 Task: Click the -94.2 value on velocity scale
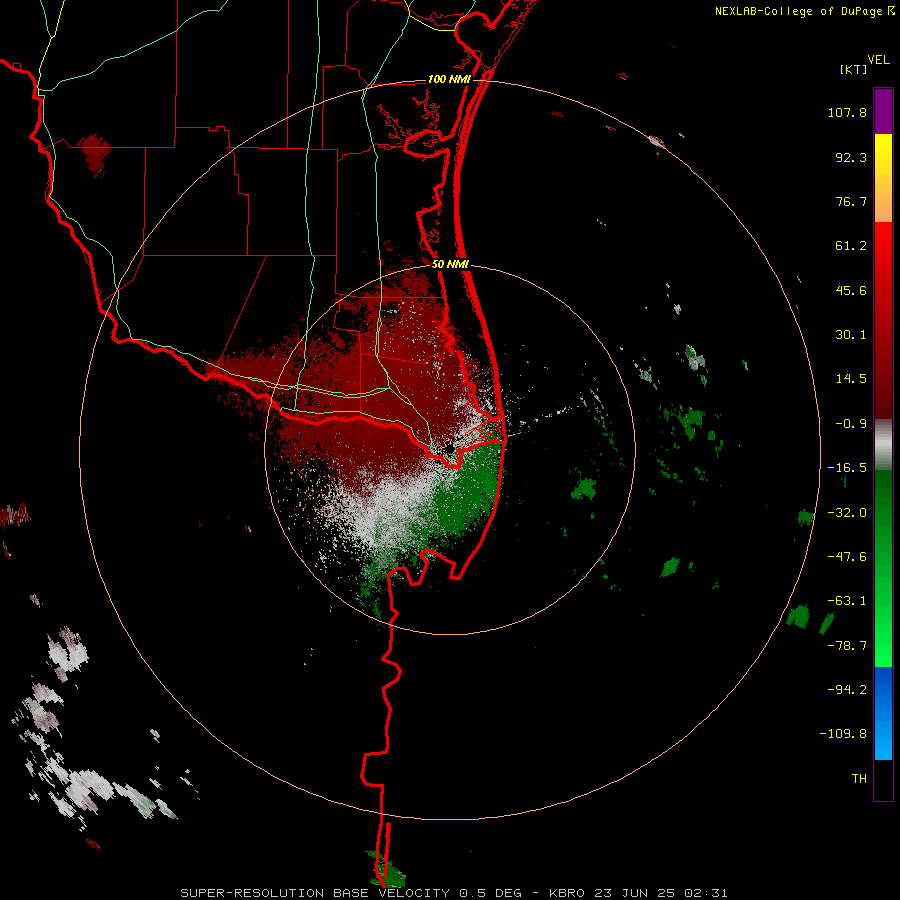(847, 690)
